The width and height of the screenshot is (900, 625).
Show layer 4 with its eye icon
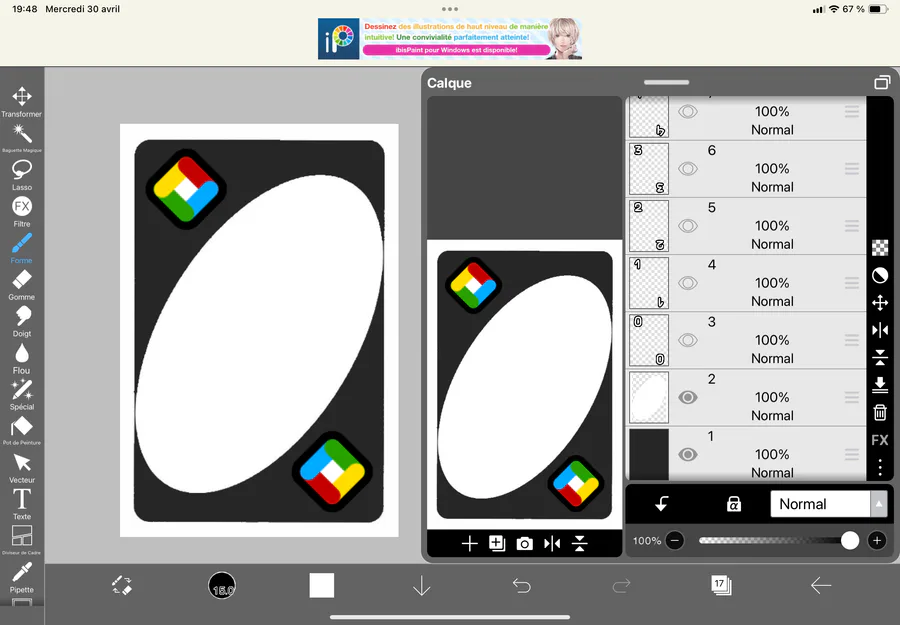point(688,283)
